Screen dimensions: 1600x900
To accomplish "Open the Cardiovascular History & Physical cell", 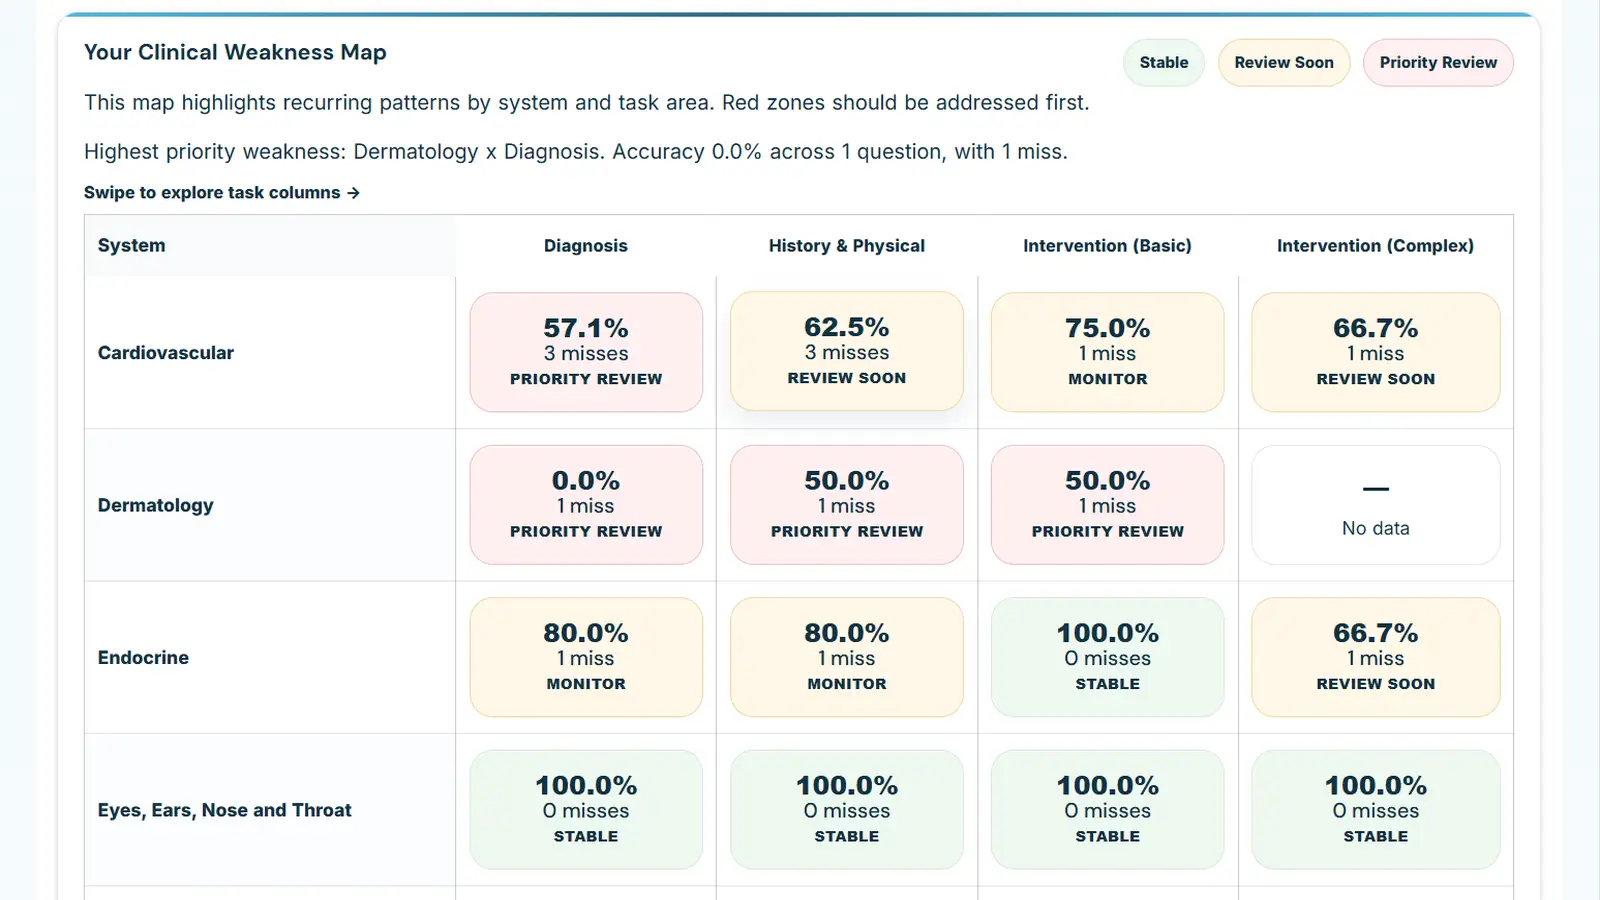I will pos(846,351).
